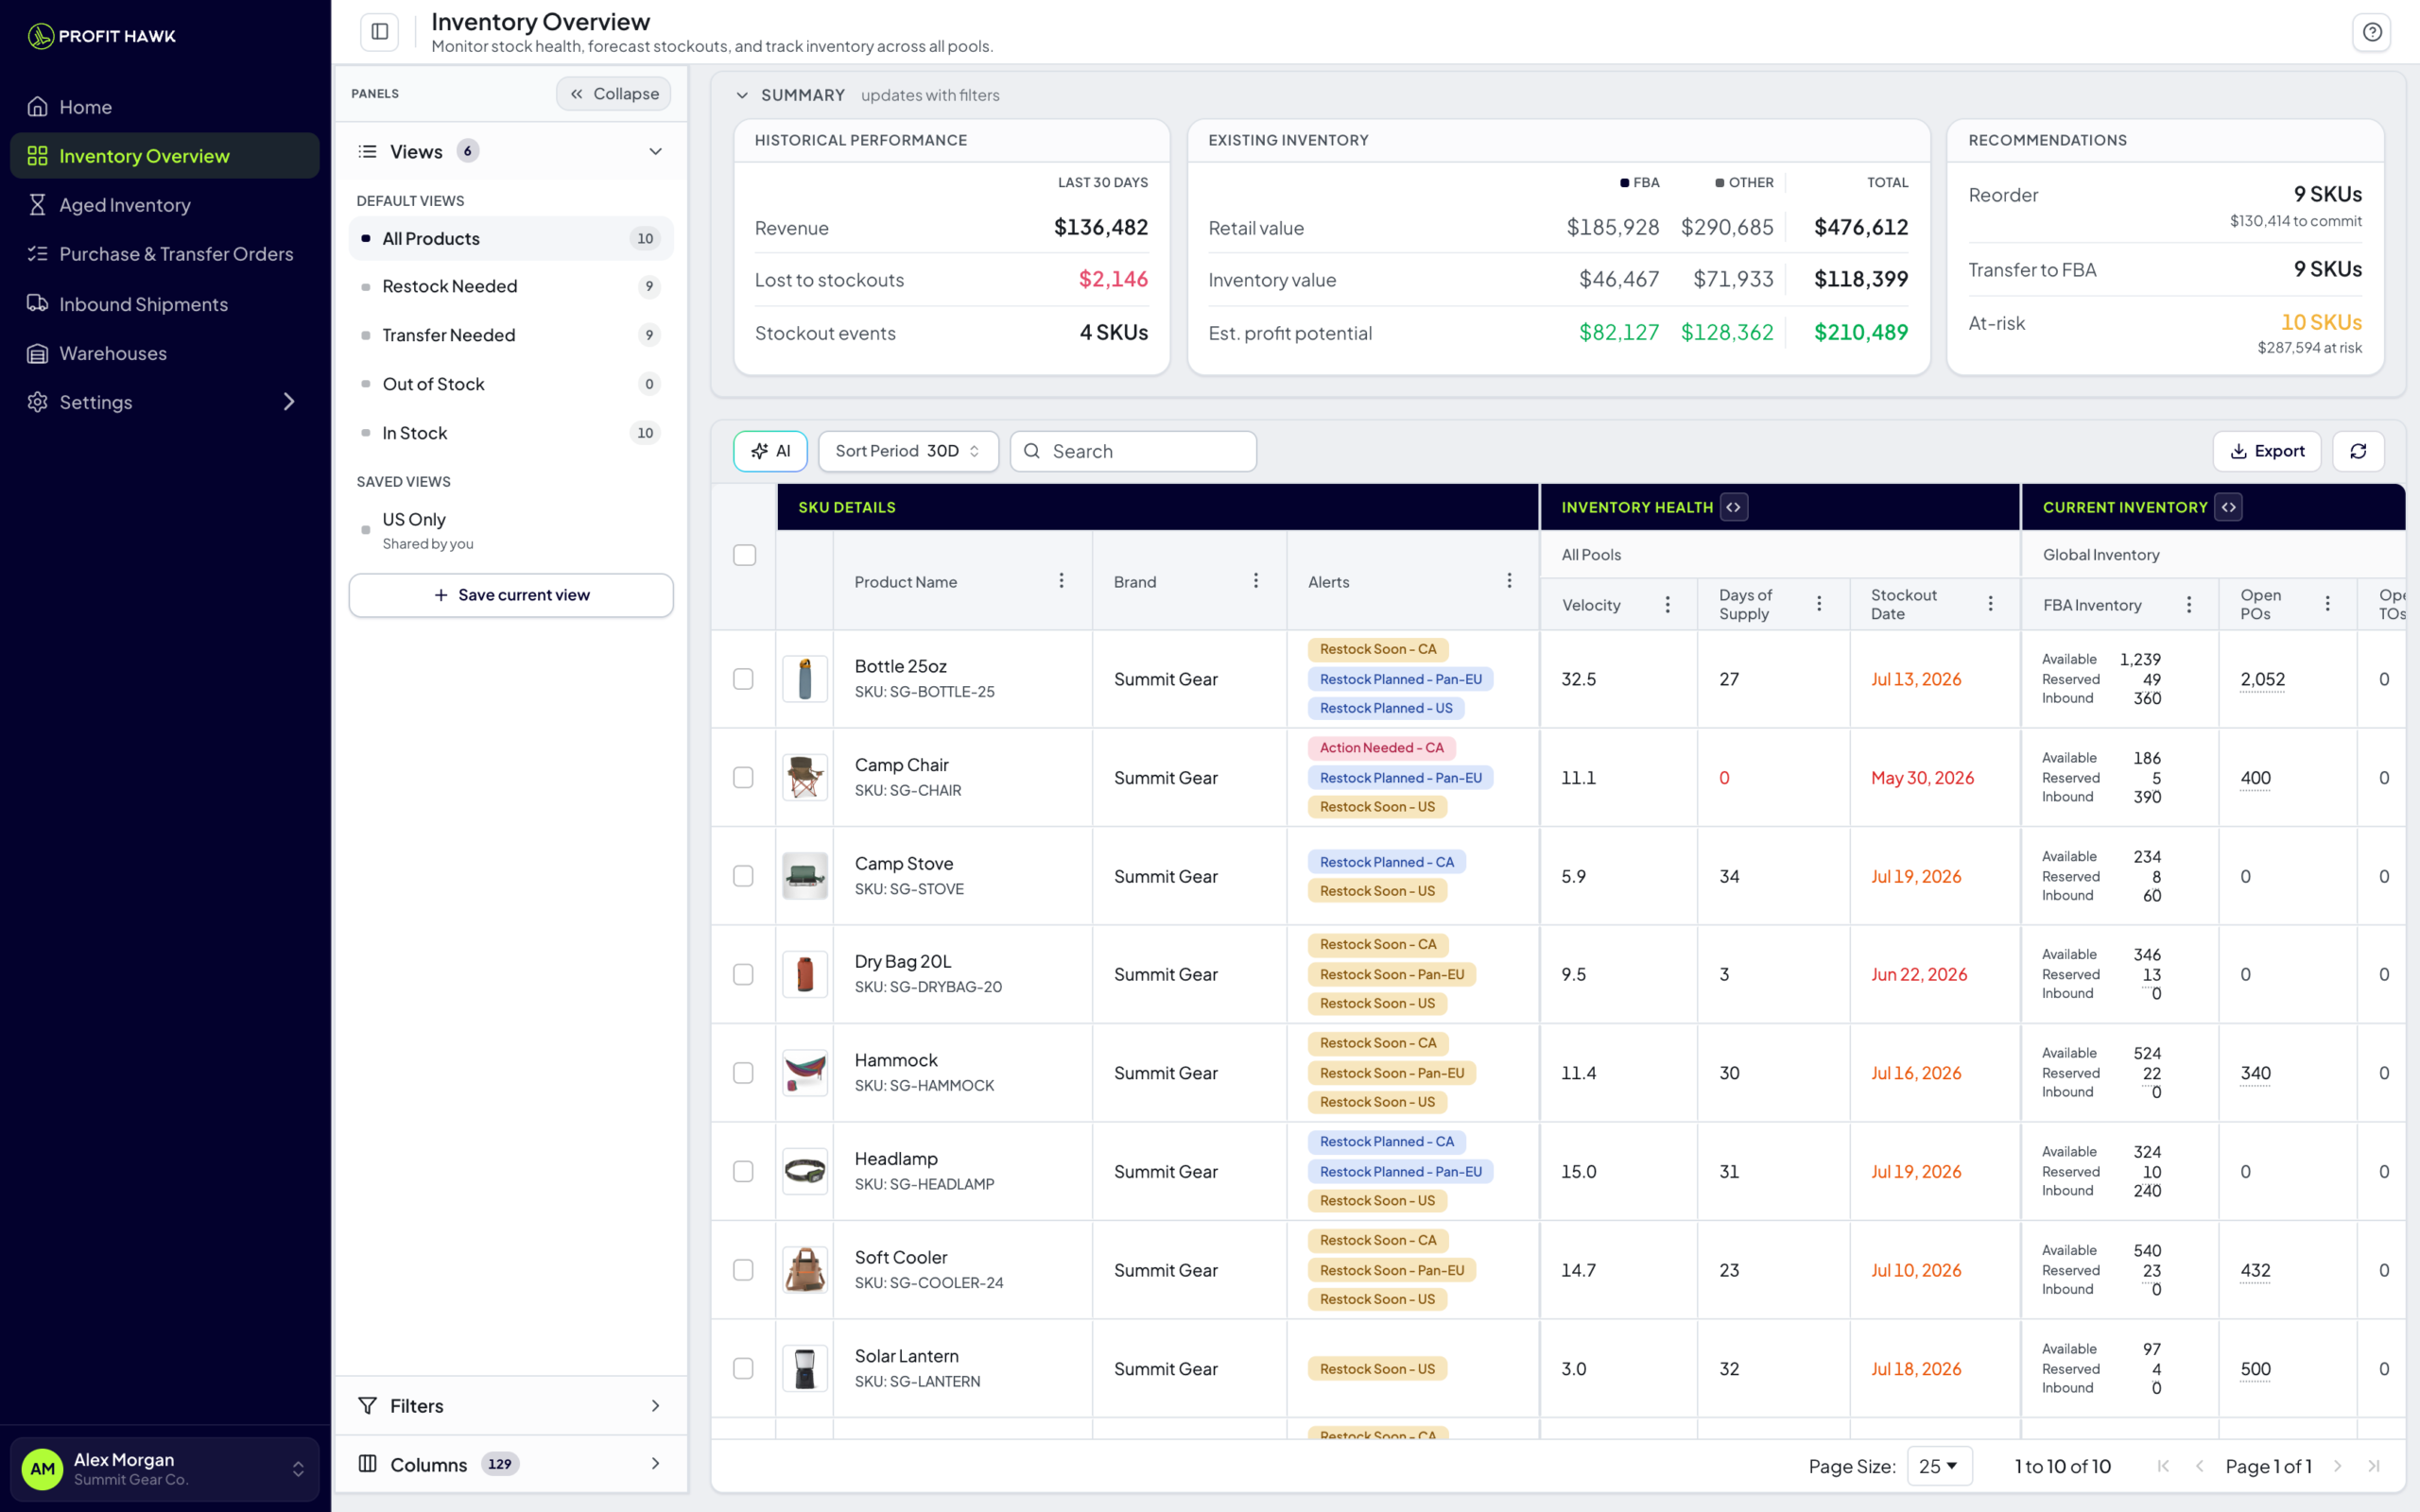This screenshot has height=1512, width=2420.
Task: Click the 2,052 open POs link for Bottle
Action: click(x=2262, y=679)
